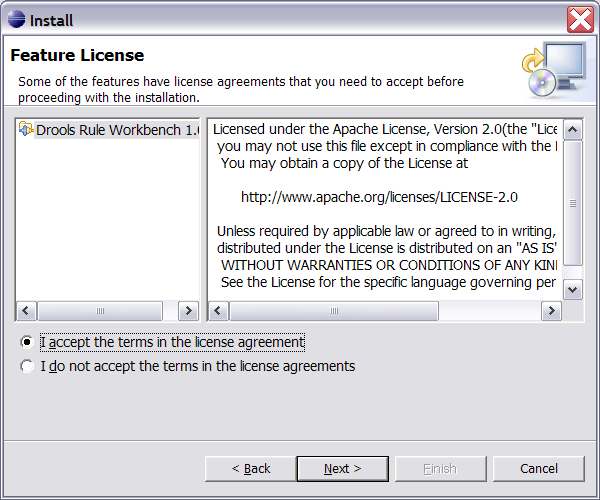Click the feature list horizontal scrollbar thumb
Screen dimensions: 600x500
[108, 311]
